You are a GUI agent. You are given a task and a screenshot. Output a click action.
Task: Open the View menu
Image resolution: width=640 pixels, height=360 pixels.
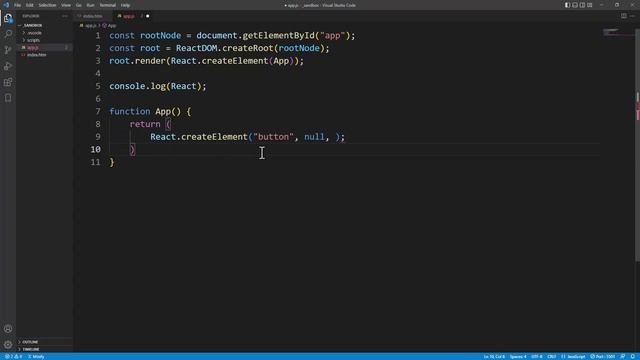pos(66,5)
